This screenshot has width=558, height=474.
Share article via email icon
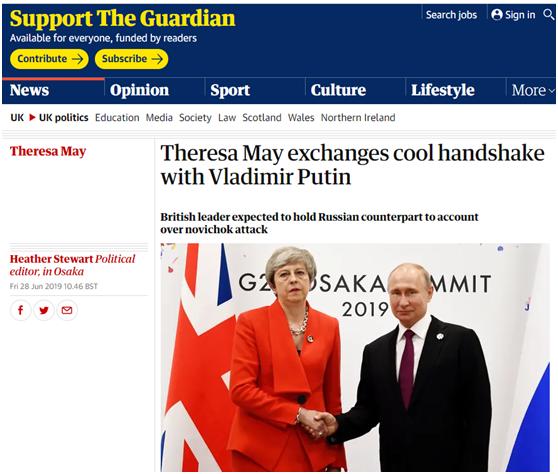click(67, 310)
